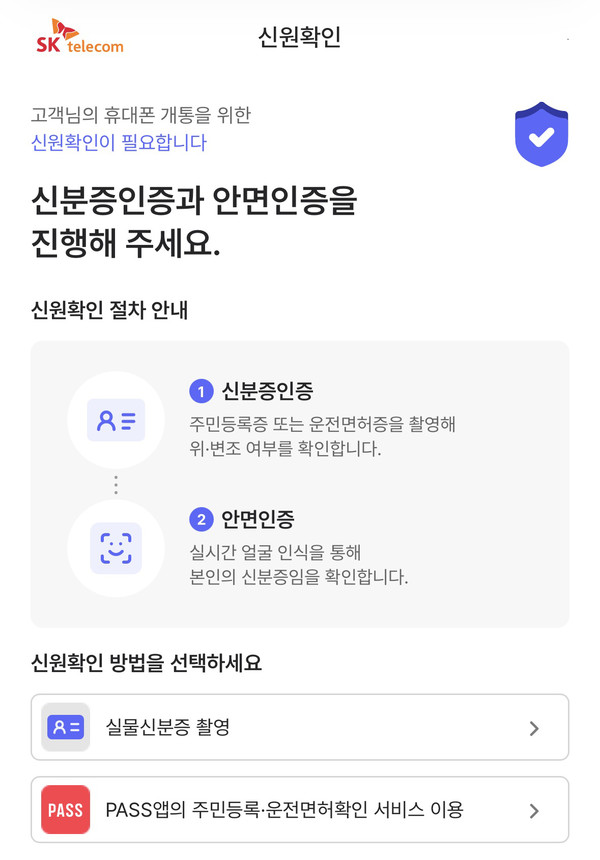Viewport: 600px width, 860px height.
Task: Click the blue shield checkmark icon
Action: (x=541, y=134)
